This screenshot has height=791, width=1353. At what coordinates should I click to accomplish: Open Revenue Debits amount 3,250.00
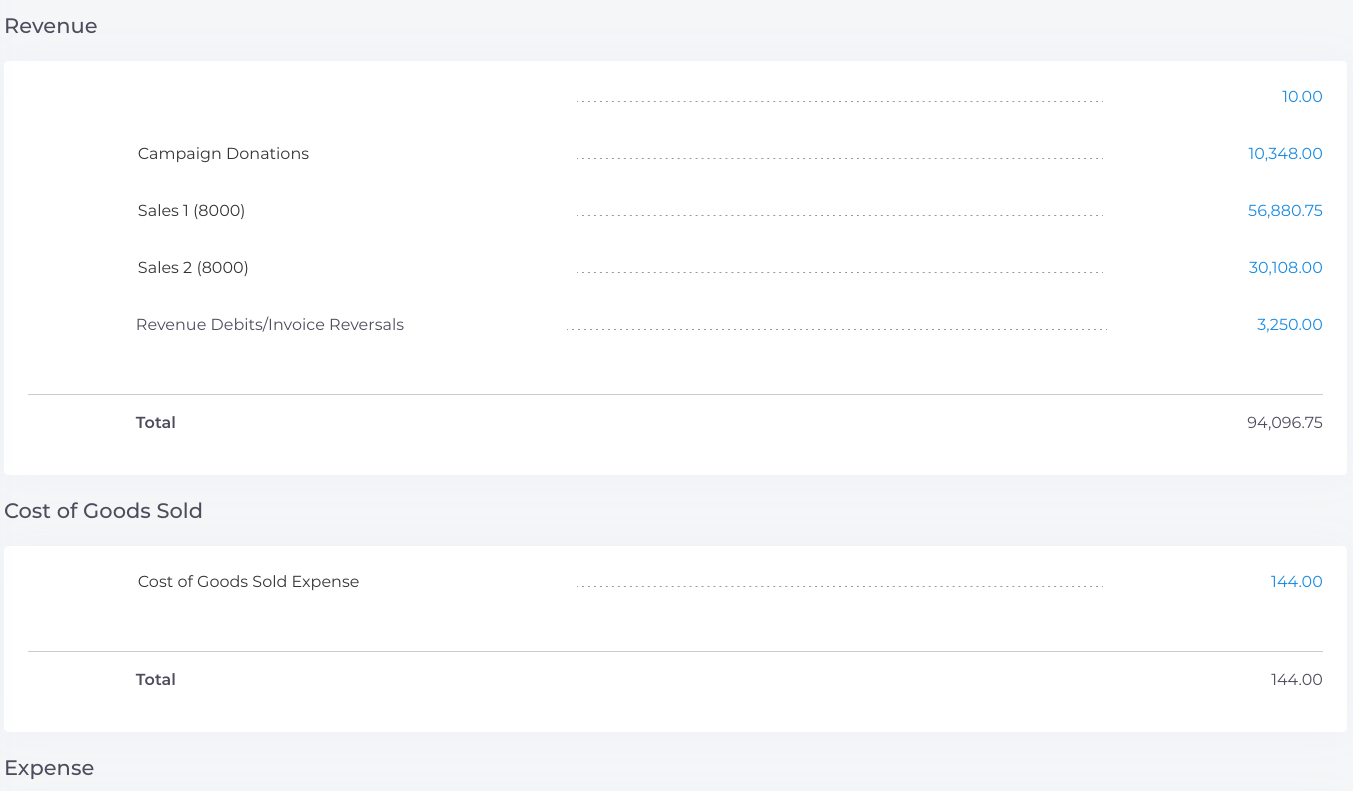[1289, 325]
